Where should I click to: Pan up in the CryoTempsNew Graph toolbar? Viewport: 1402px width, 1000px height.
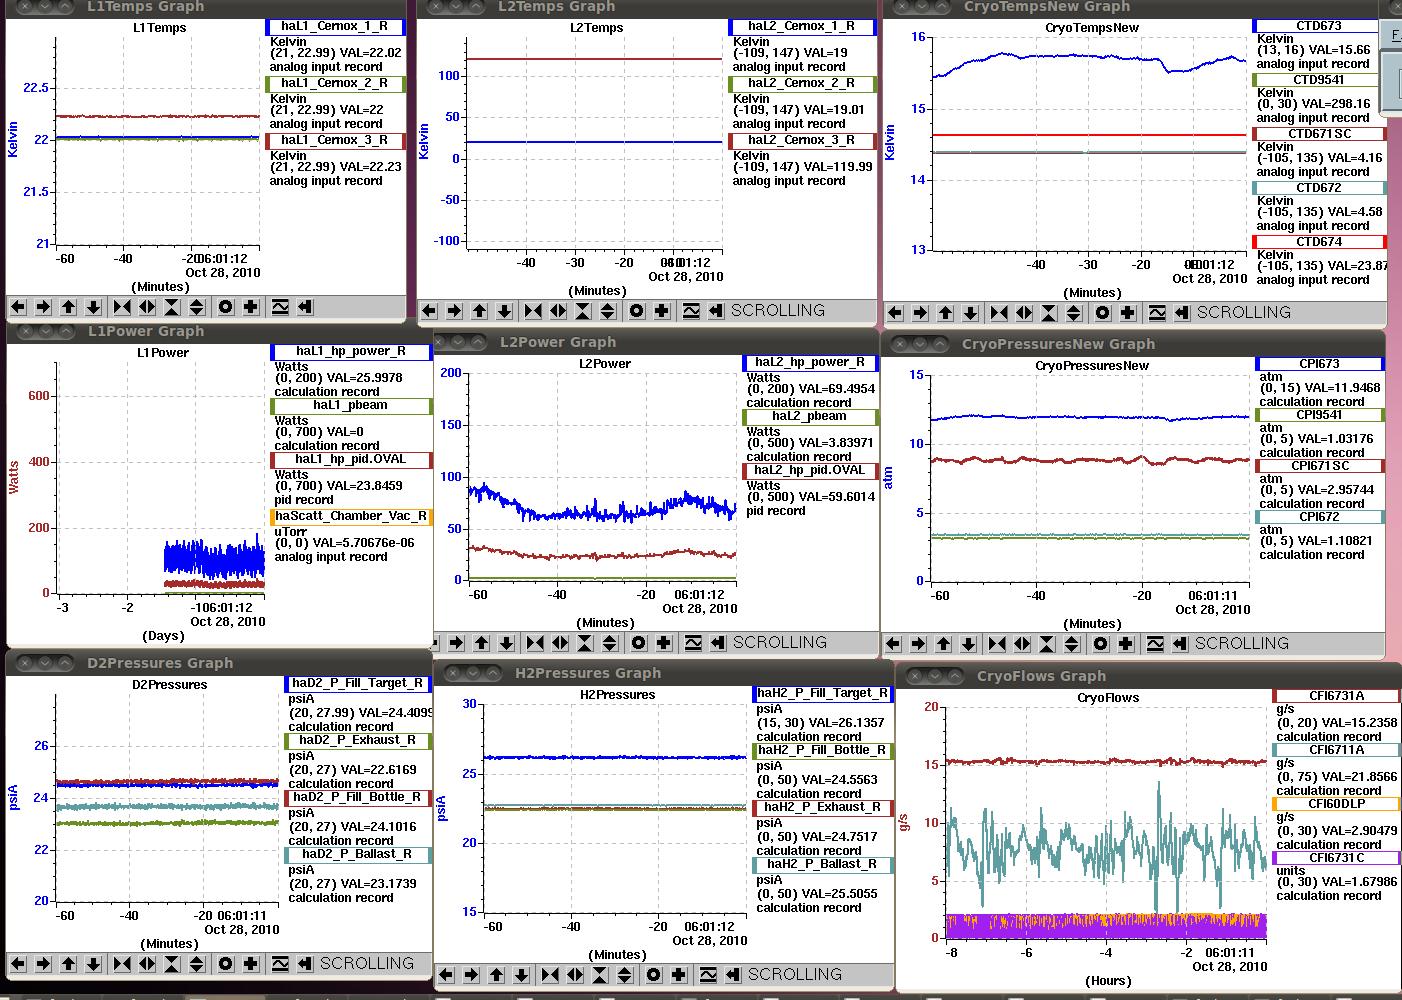click(945, 313)
